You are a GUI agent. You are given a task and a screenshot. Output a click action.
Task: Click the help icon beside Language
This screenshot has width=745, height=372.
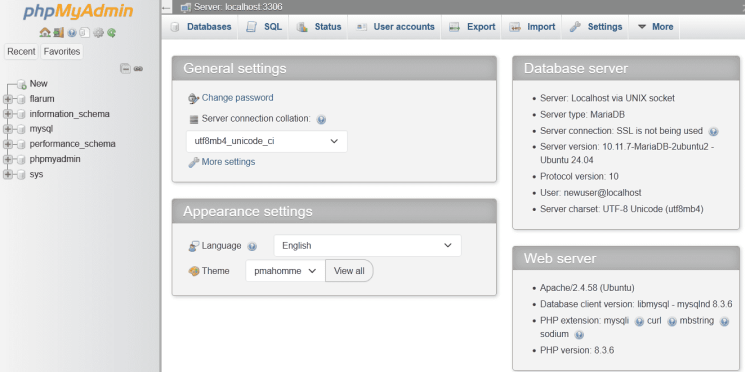pyautogui.click(x=252, y=247)
